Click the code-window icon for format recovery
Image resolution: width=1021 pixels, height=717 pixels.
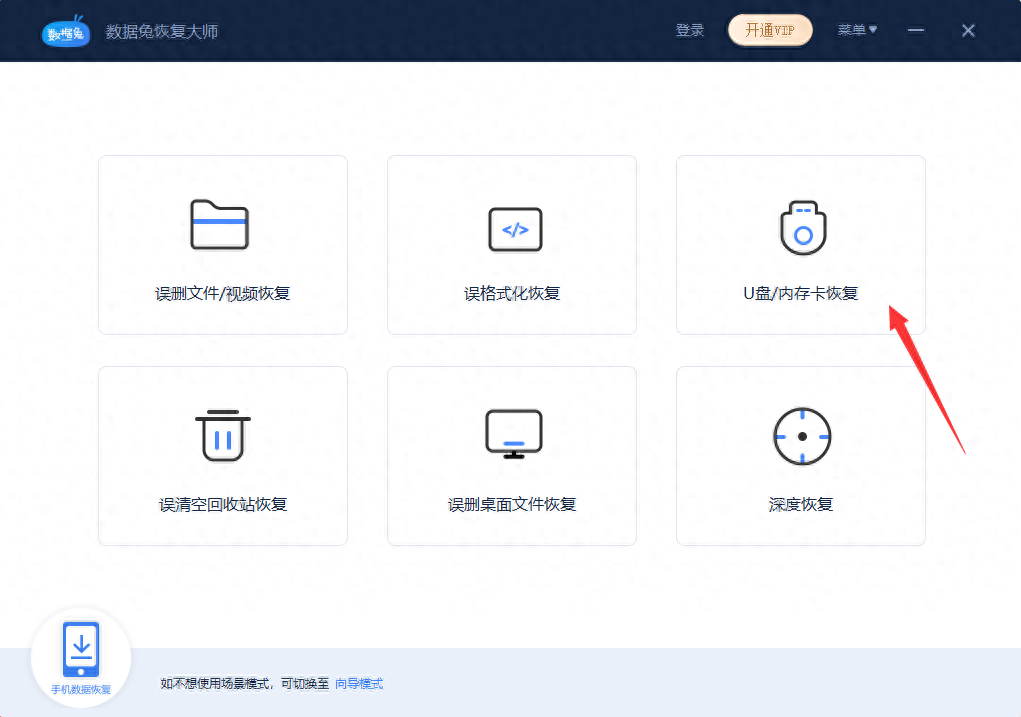click(515, 229)
